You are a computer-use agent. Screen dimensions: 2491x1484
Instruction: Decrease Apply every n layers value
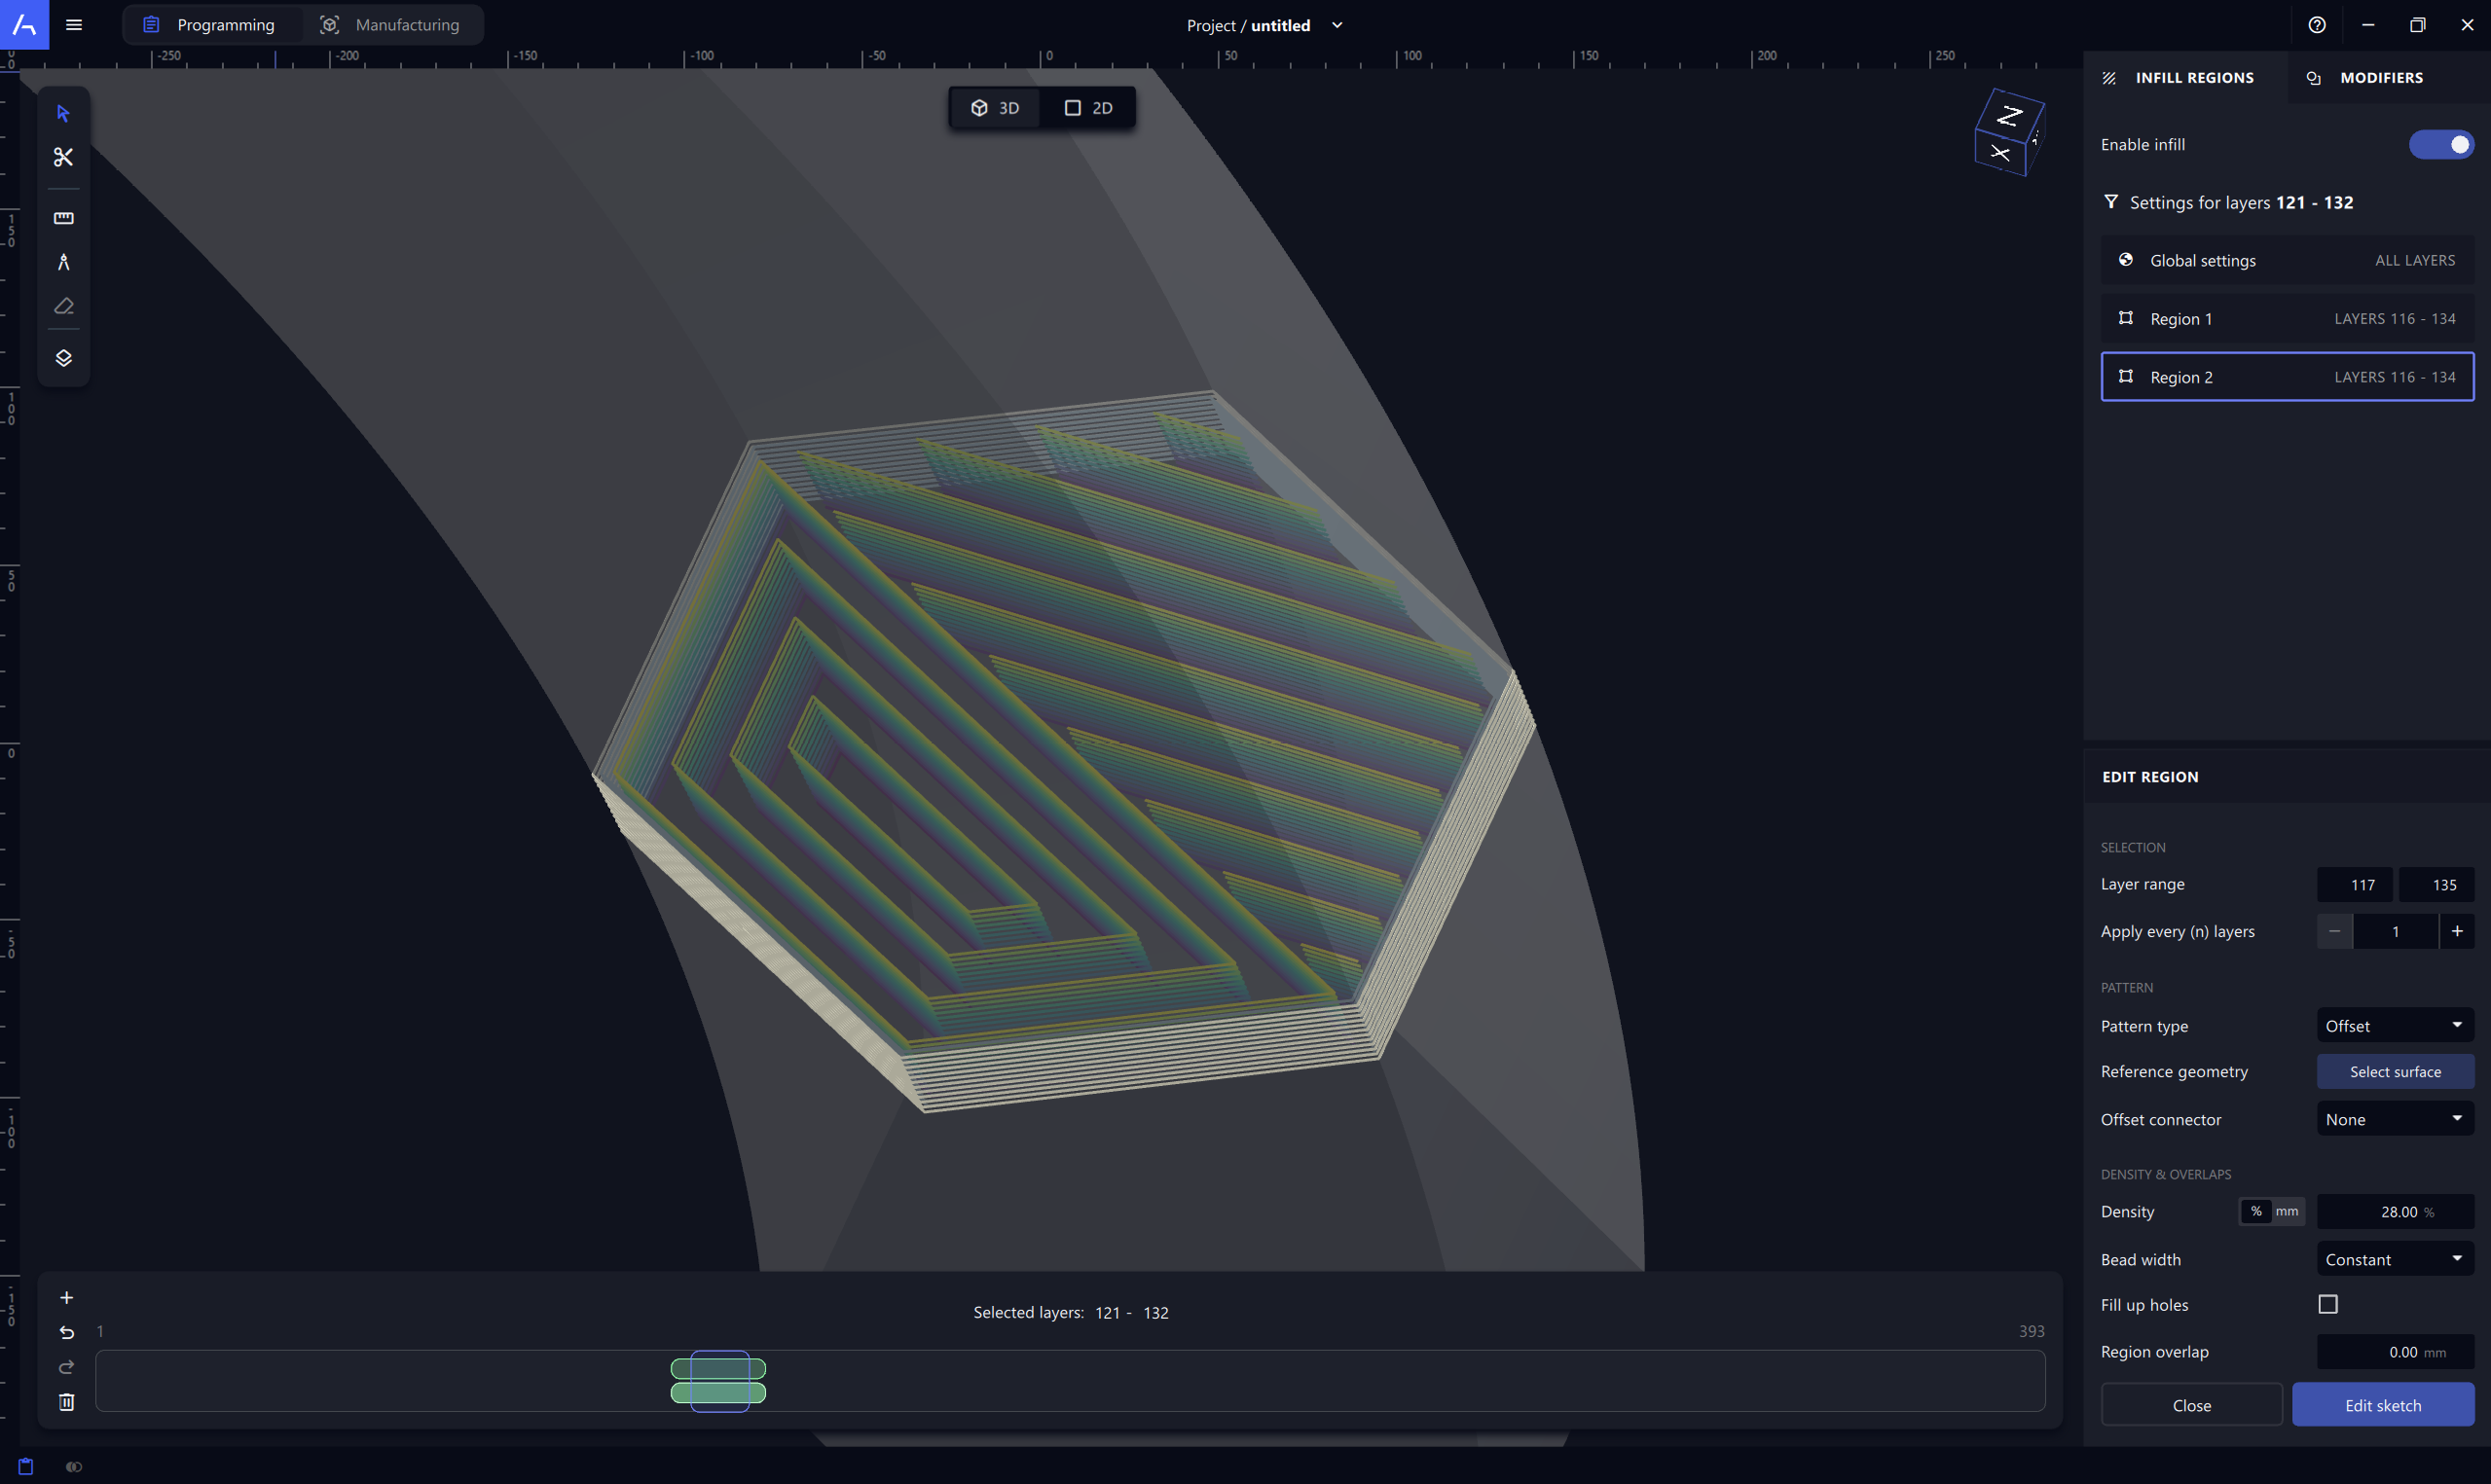tap(2334, 931)
